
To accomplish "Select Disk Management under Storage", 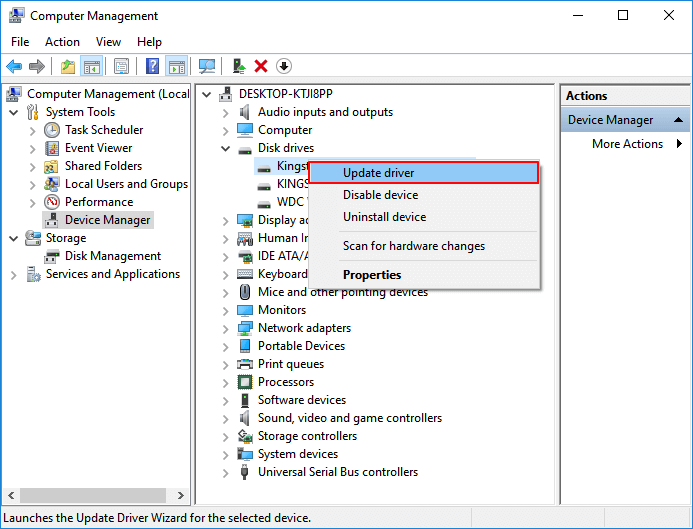I will [112, 256].
